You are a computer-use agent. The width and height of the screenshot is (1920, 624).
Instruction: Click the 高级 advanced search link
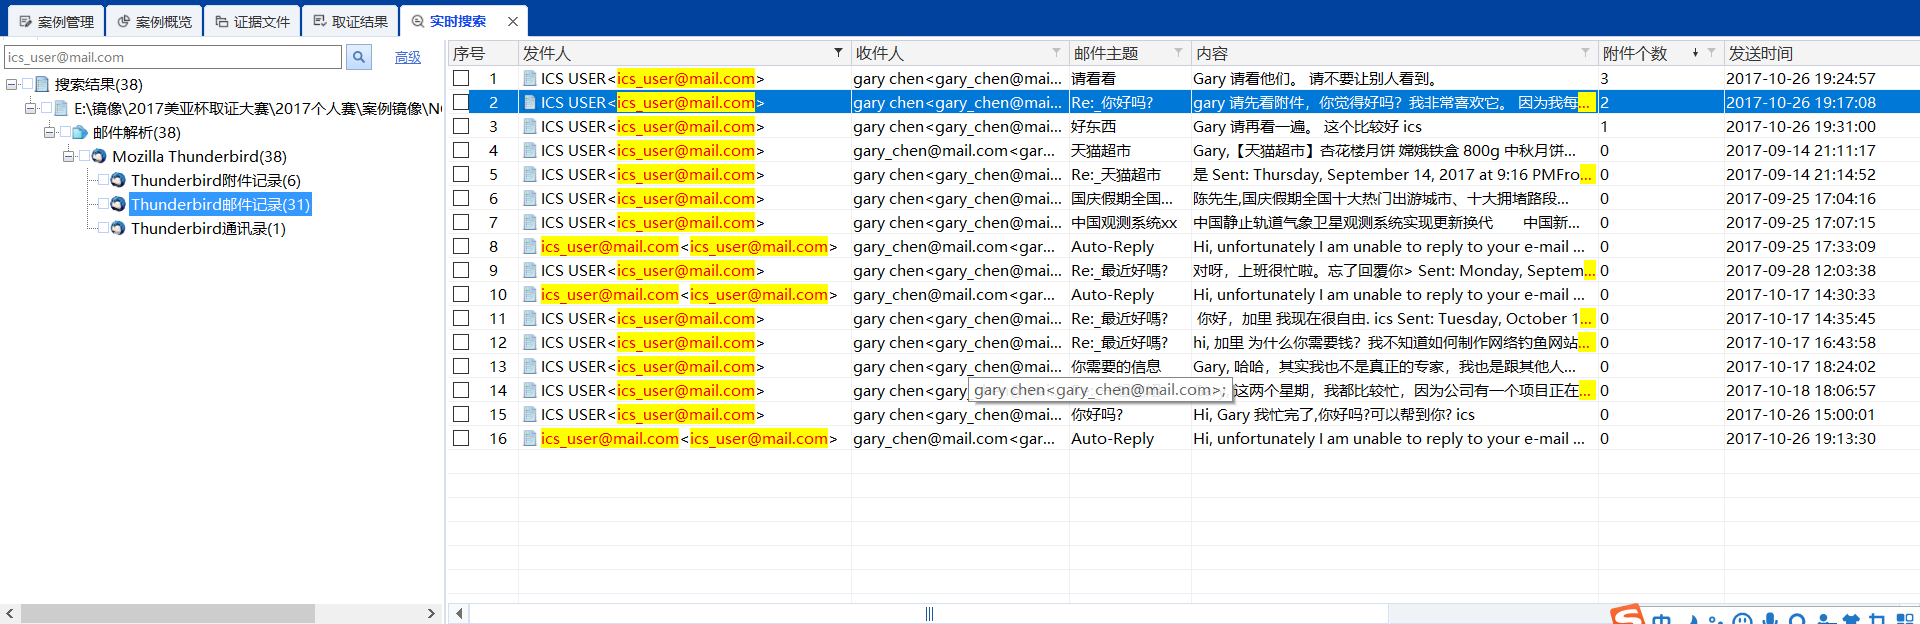[x=408, y=58]
